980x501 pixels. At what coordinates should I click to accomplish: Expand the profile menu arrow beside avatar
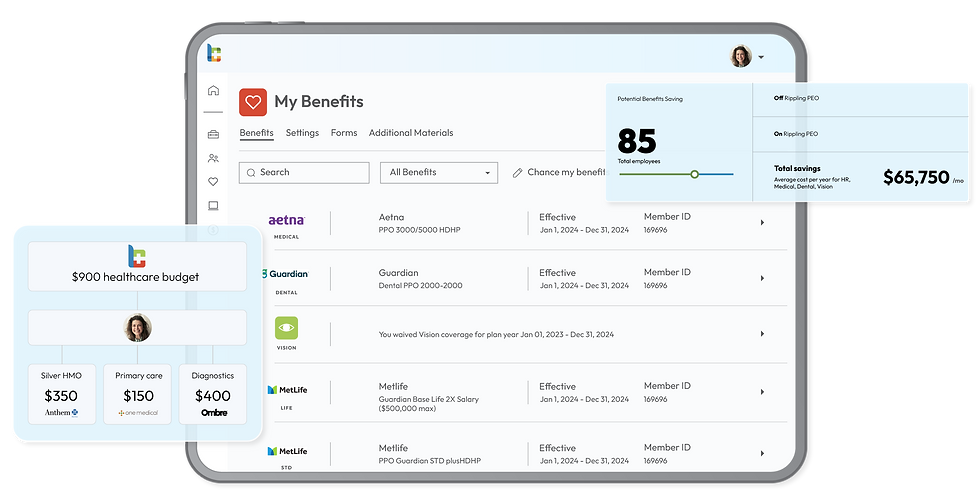pyautogui.click(x=761, y=57)
